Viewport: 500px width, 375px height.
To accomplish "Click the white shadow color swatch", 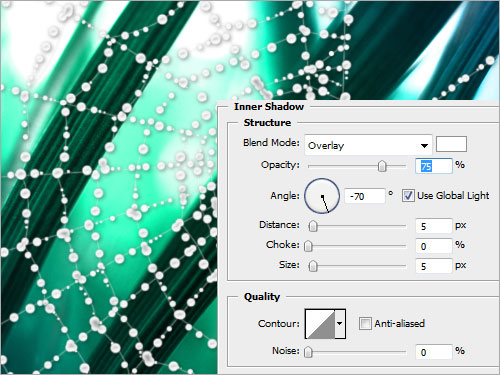I will coord(451,144).
